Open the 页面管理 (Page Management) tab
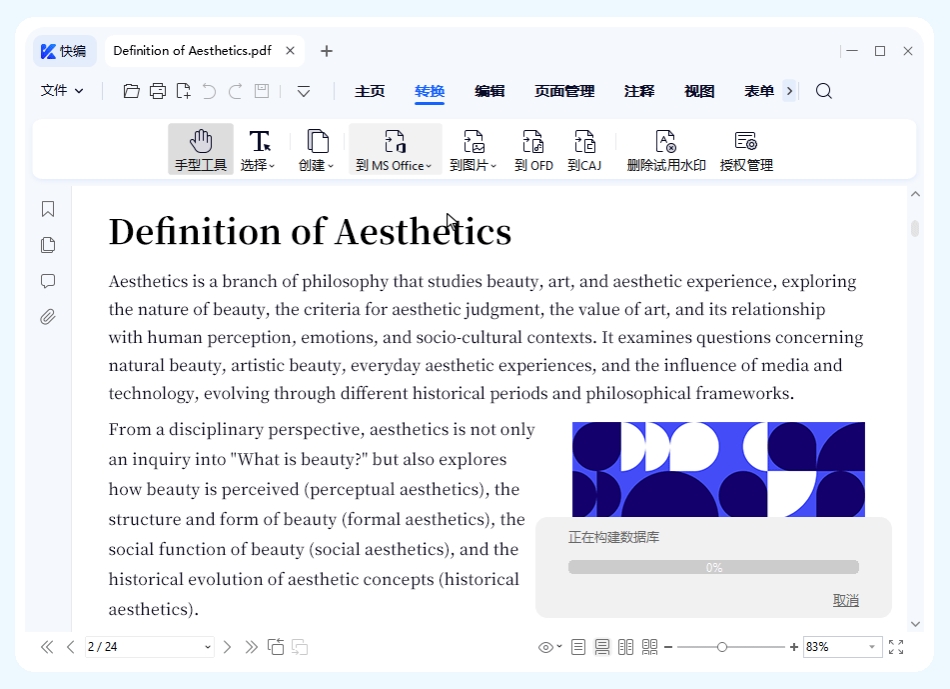This screenshot has height=689, width=950. click(564, 91)
